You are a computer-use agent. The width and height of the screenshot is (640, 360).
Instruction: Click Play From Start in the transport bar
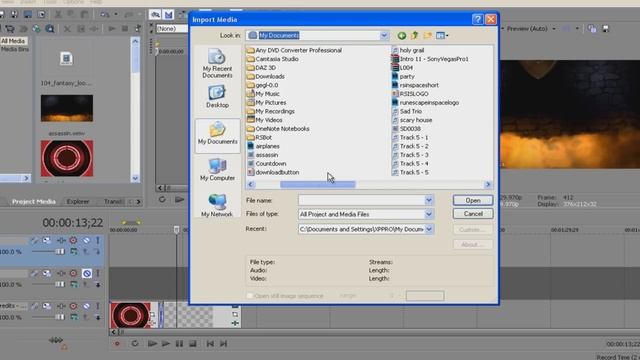[152, 344]
